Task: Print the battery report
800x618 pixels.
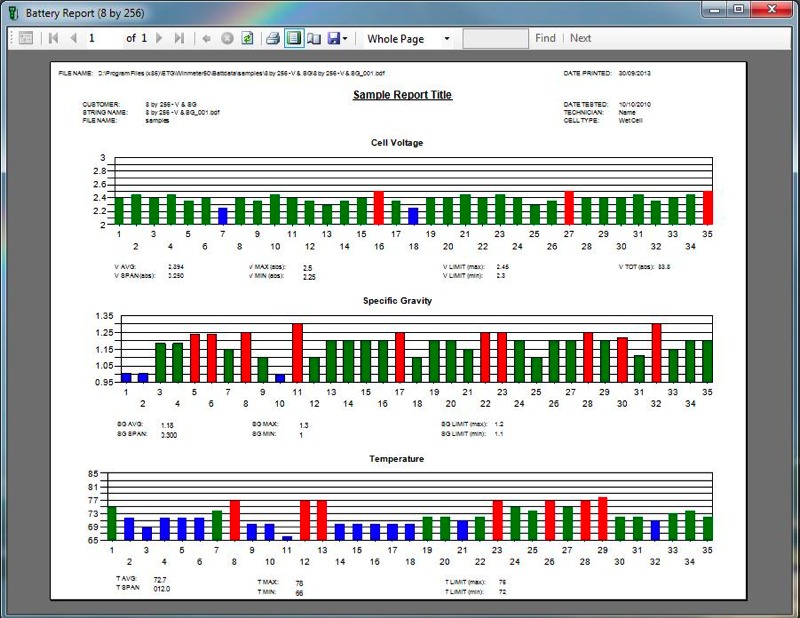Action: [272, 38]
